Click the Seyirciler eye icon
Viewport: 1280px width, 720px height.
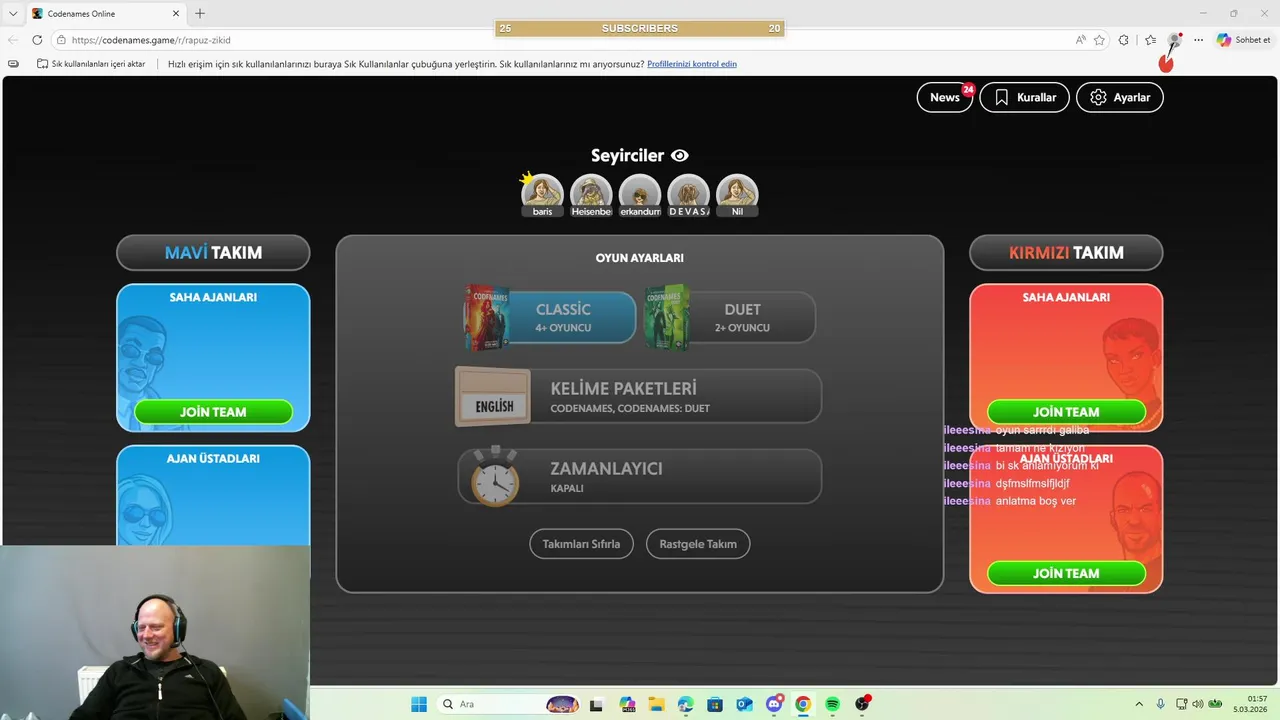point(680,156)
